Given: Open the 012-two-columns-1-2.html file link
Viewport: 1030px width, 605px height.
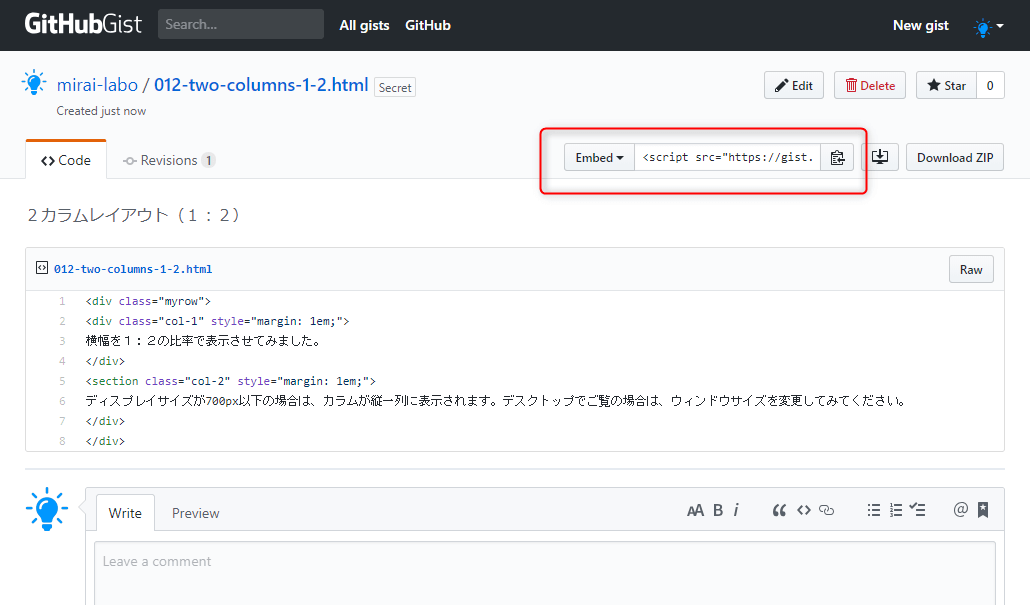Looking at the screenshot, I should [x=133, y=269].
